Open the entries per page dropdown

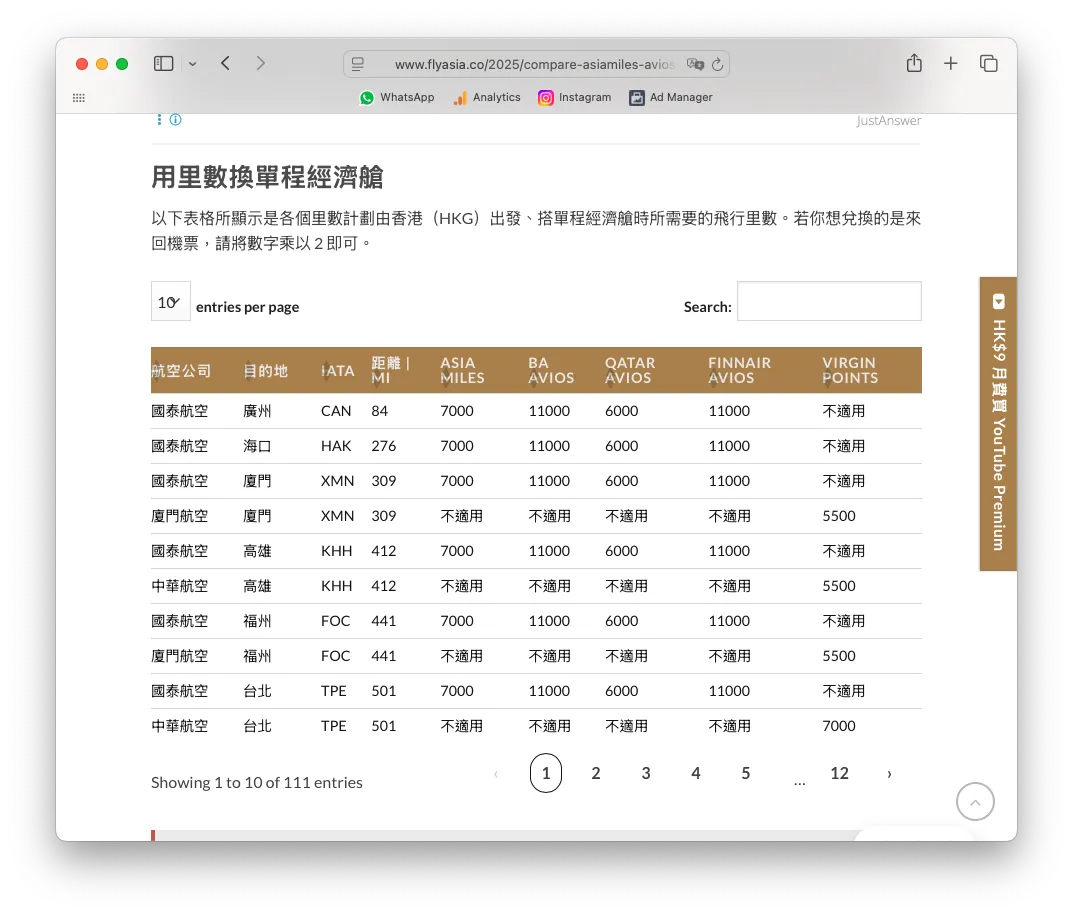170,300
